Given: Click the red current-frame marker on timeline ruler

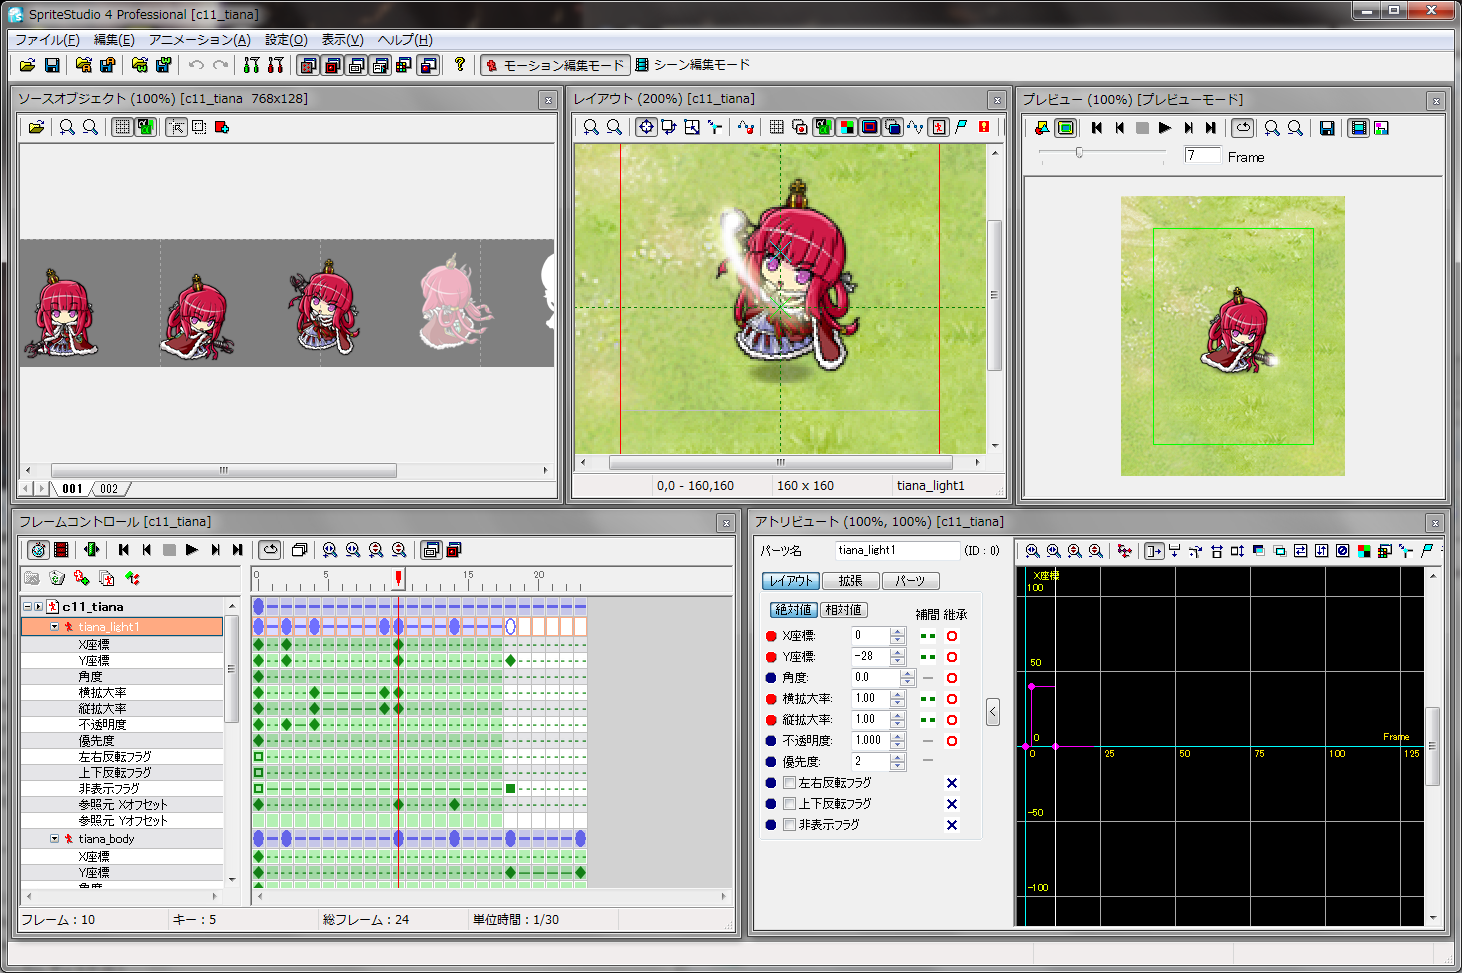Looking at the screenshot, I should (x=398, y=578).
